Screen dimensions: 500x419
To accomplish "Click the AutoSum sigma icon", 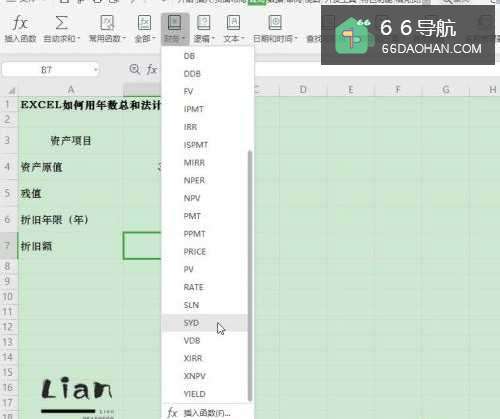I will [x=61, y=23].
